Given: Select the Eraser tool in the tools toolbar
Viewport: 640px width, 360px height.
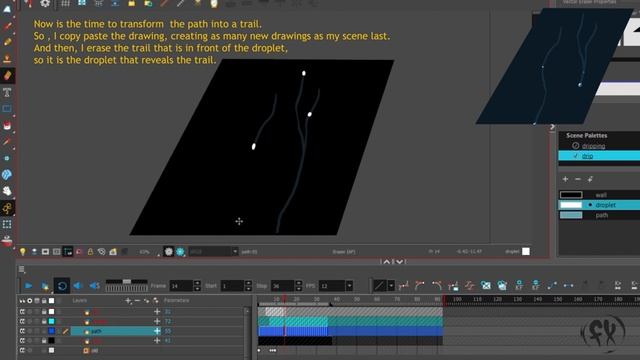Looking at the screenshot, I should pyautogui.click(x=7, y=76).
